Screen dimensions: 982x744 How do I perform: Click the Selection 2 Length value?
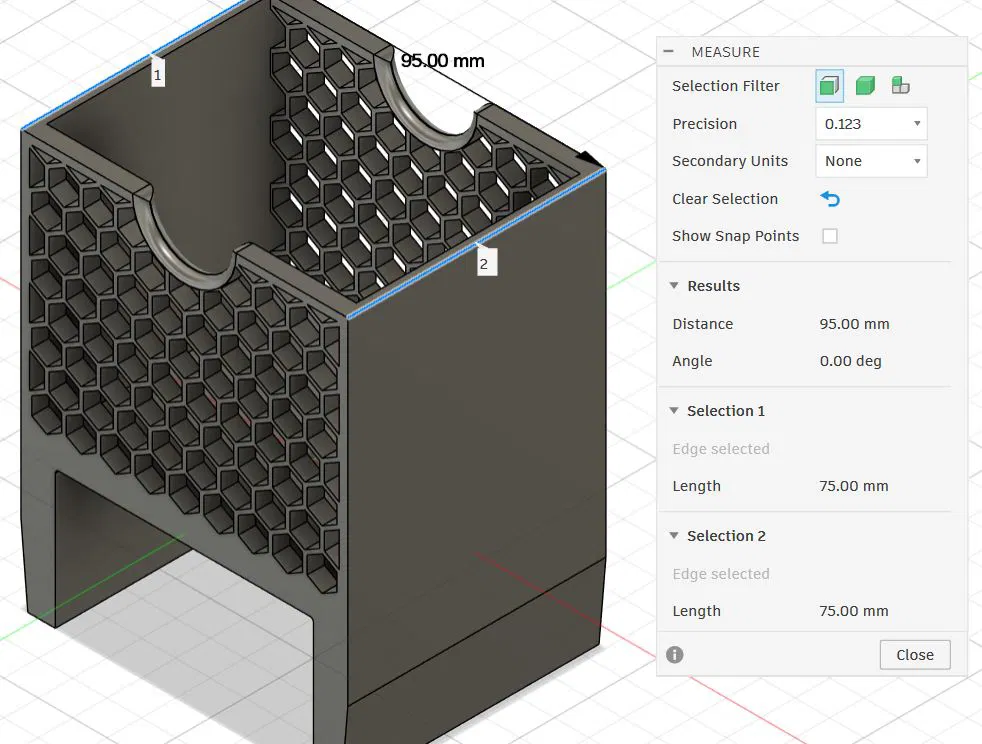[x=853, y=611]
